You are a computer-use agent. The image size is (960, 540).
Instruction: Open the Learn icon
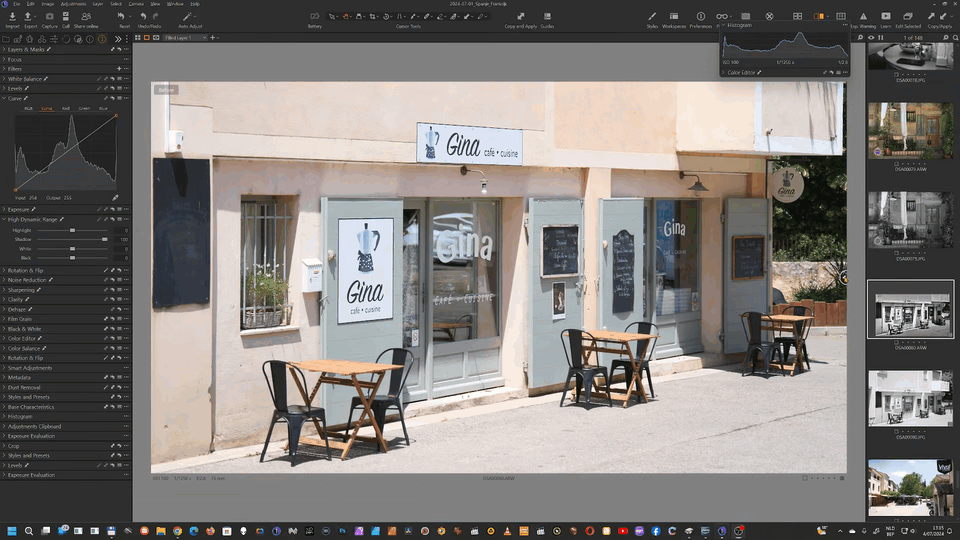pyautogui.click(x=886, y=17)
